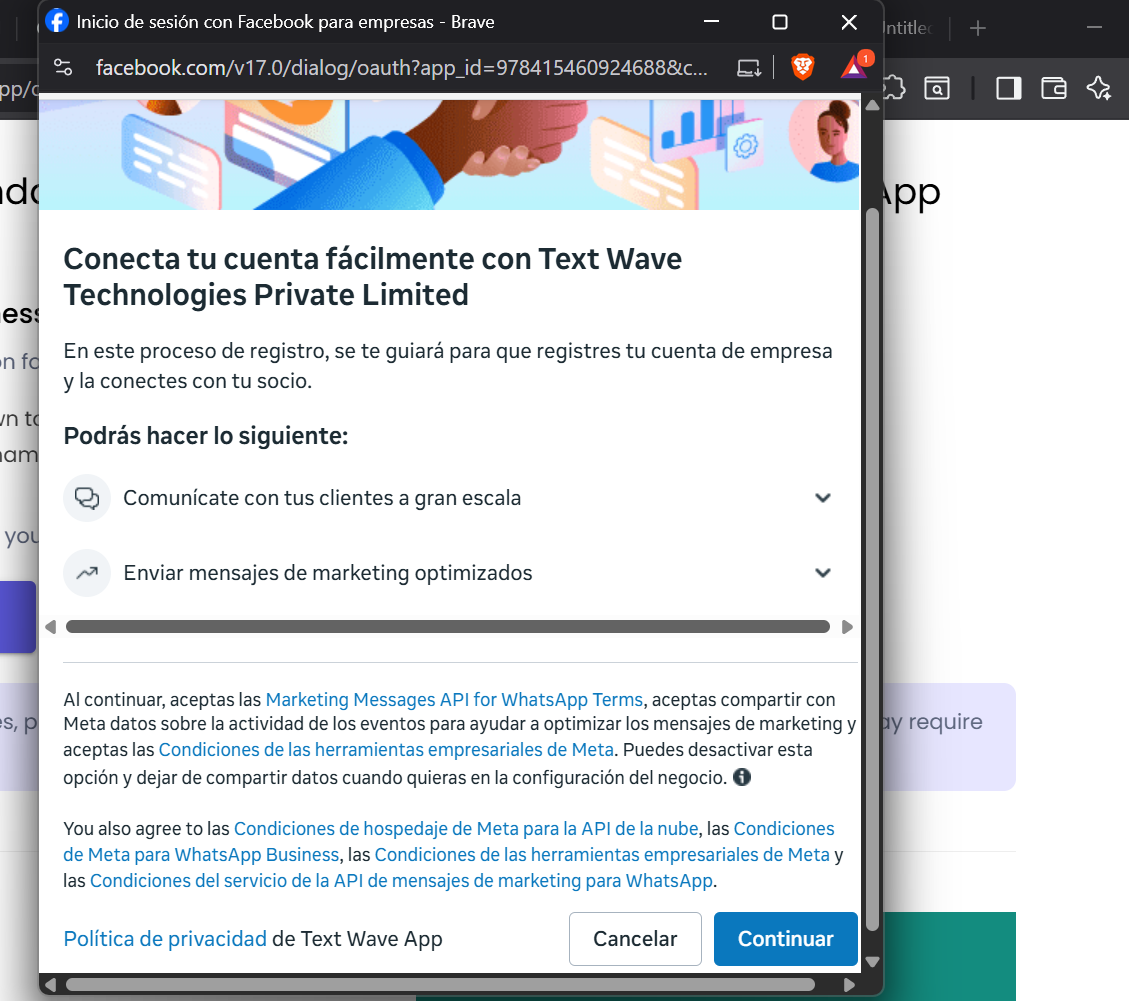Toggle the browser sidebar panel icon
The height and width of the screenshot is (1001, 1129).
tap(1009, 88)
